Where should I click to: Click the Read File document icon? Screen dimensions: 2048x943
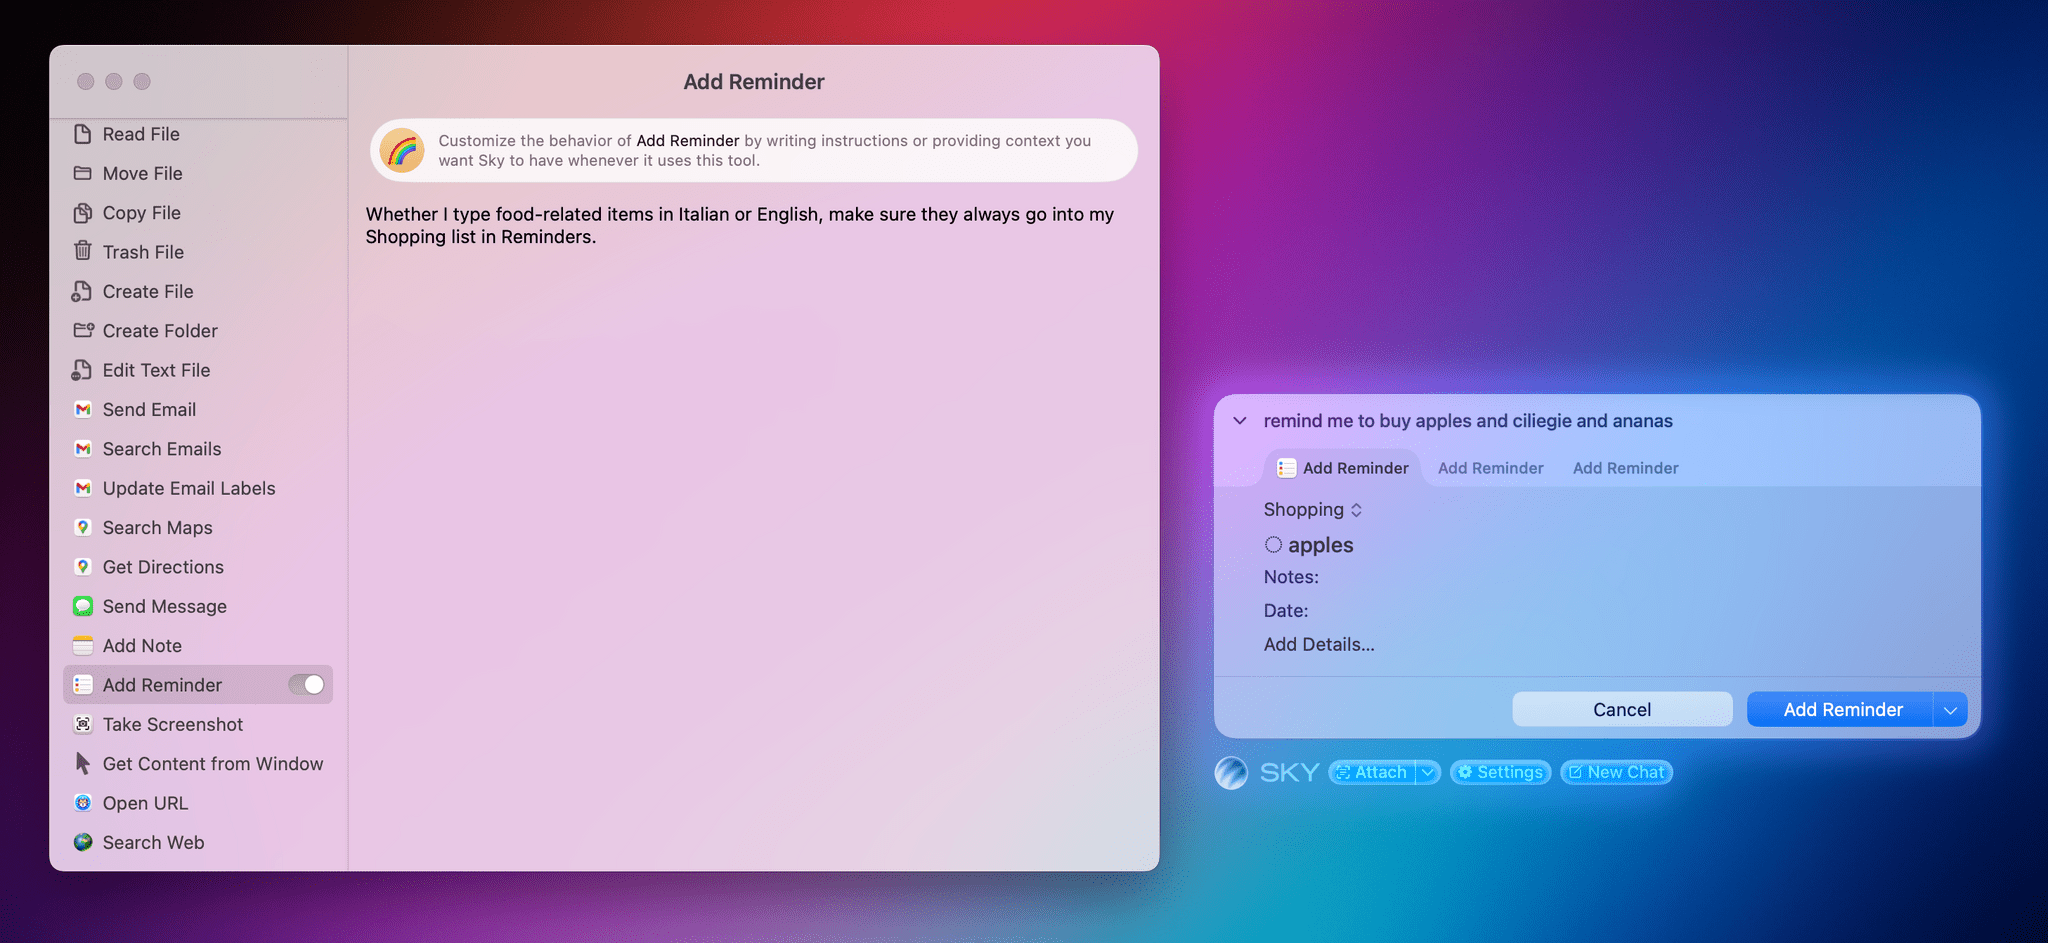click(x=83, y=134)
